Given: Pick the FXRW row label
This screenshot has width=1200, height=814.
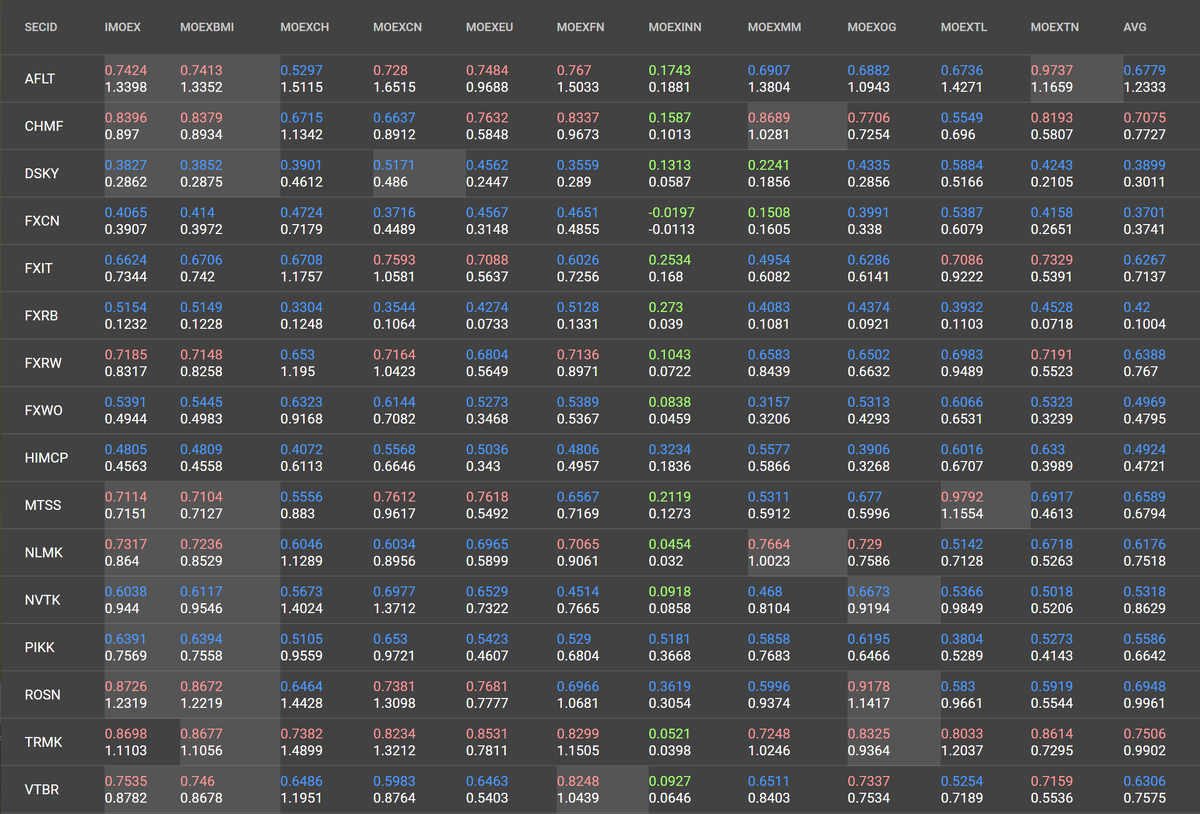Looking at the screenshot, I should (x=43, y=363).
